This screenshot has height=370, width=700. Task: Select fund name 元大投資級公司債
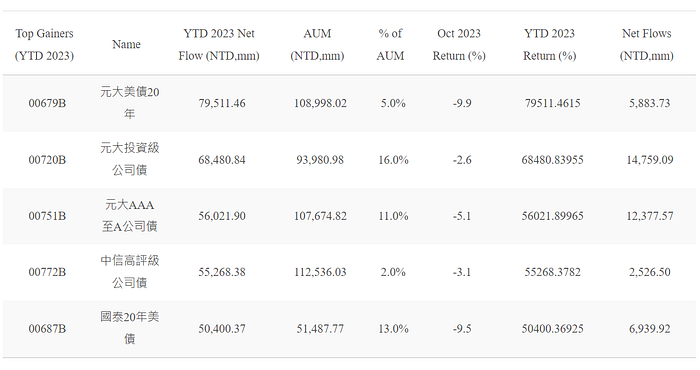pyautogui.click(x=129, y=159)
